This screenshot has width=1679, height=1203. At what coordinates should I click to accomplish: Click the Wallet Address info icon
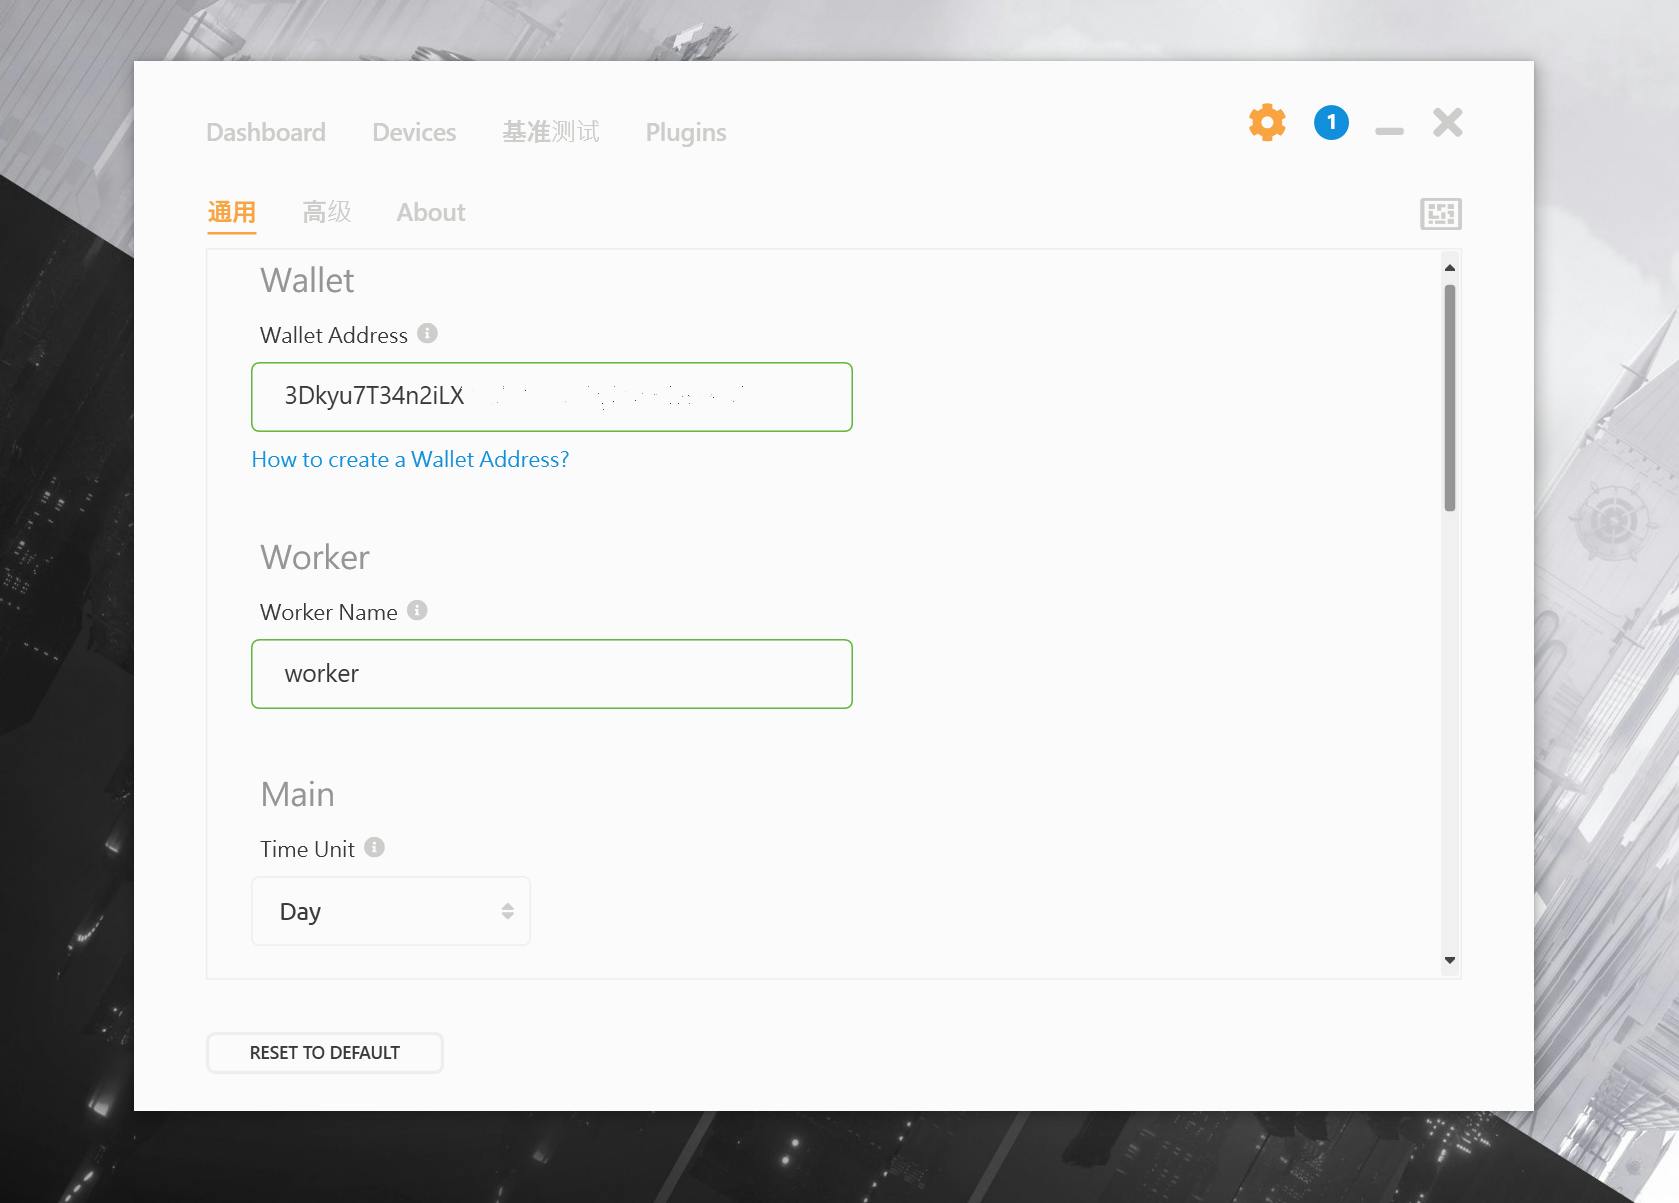(x=427, y=334)
